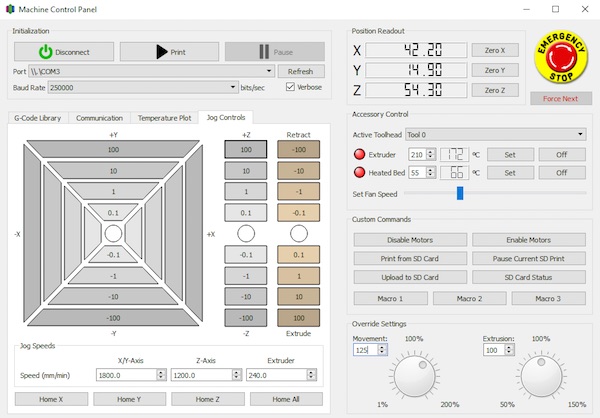This screenshot has height=418, width=600.
Task: Click the Z-Axis speed spinner arrows
Action: point(236,375)
